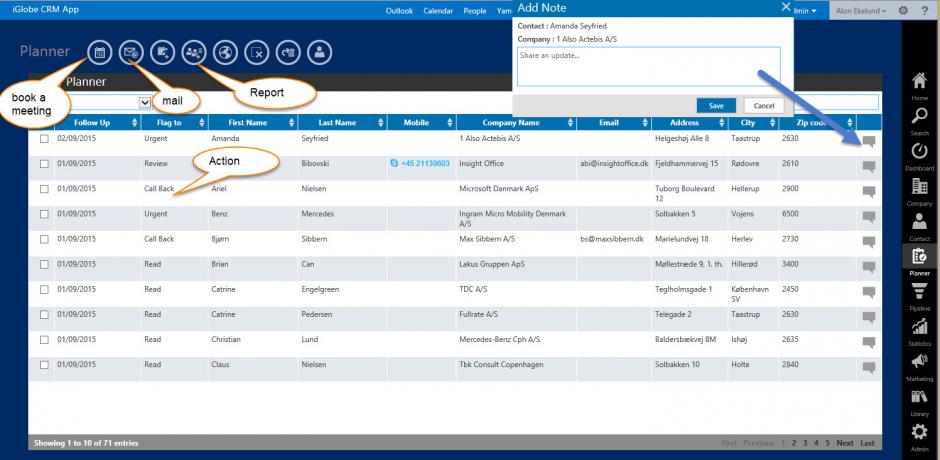Open Admin in the sidebar
This screenshot has width=940, height=460.
click(x=920, y=438)
